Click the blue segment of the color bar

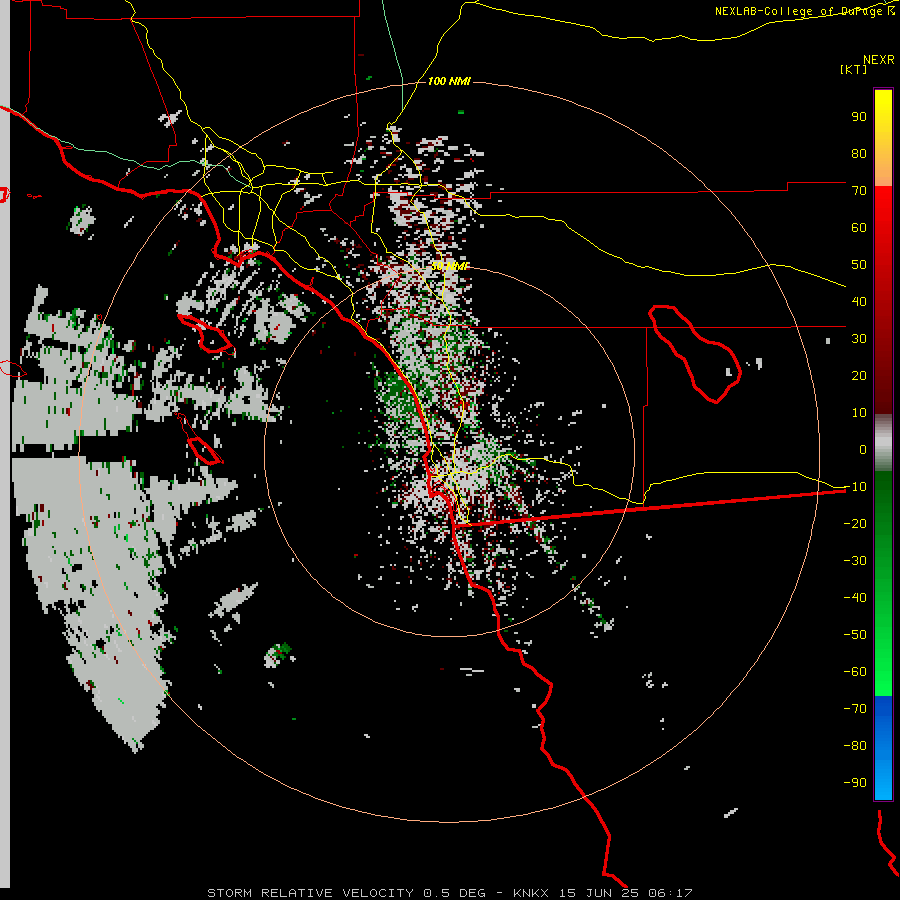[x=883, y=748]
